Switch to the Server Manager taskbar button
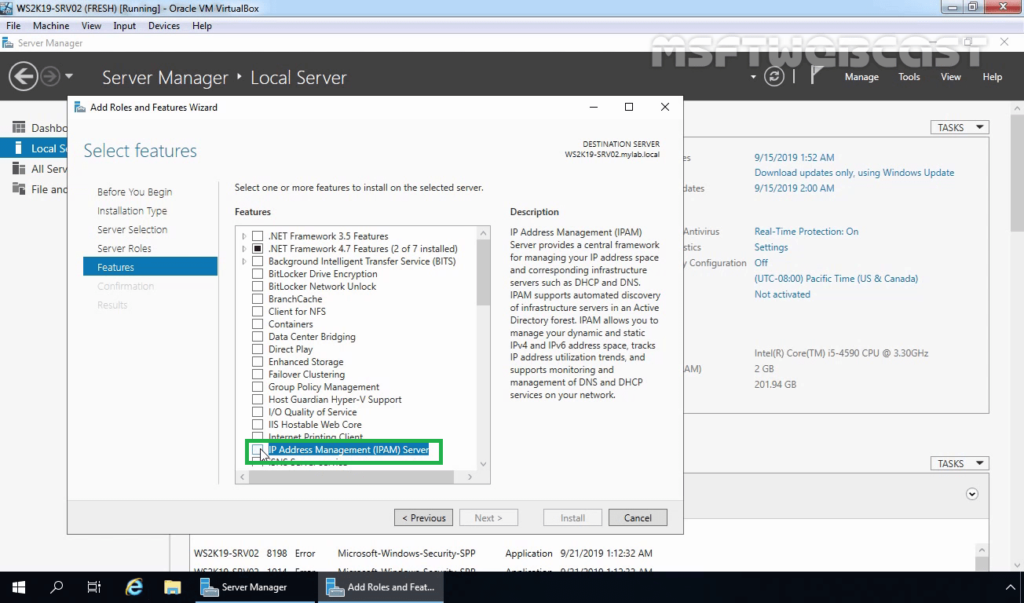This screenshot has width=1024, height=603. (255, 587)
